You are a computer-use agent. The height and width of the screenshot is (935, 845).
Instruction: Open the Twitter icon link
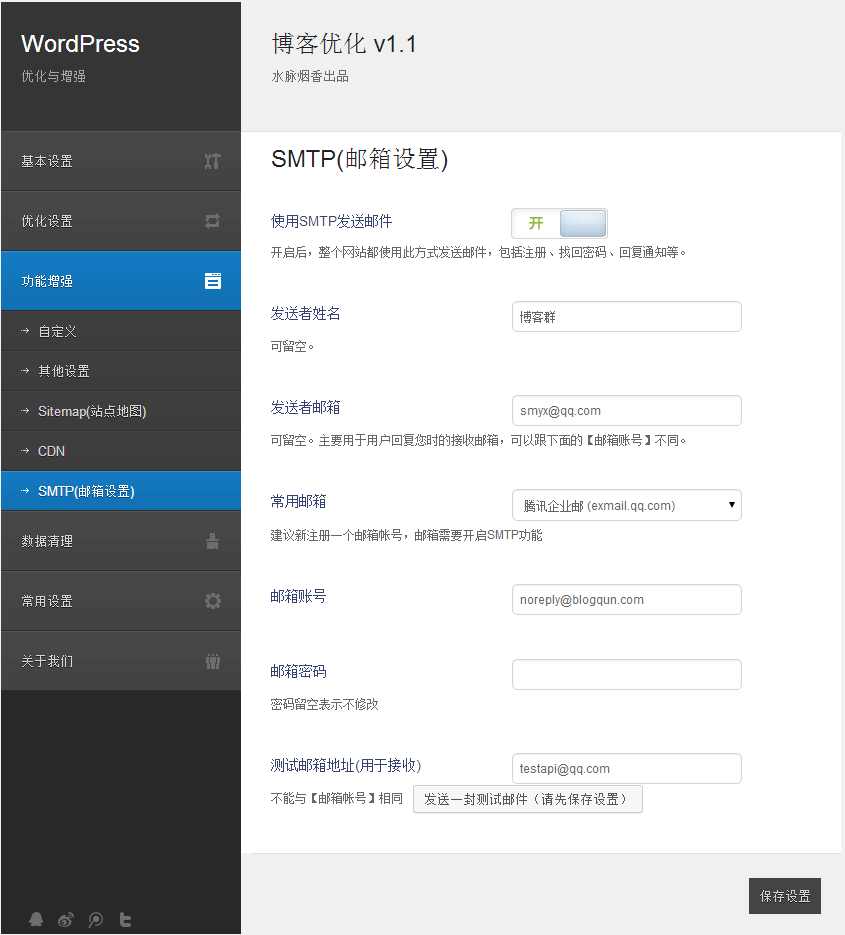point(126,920)
